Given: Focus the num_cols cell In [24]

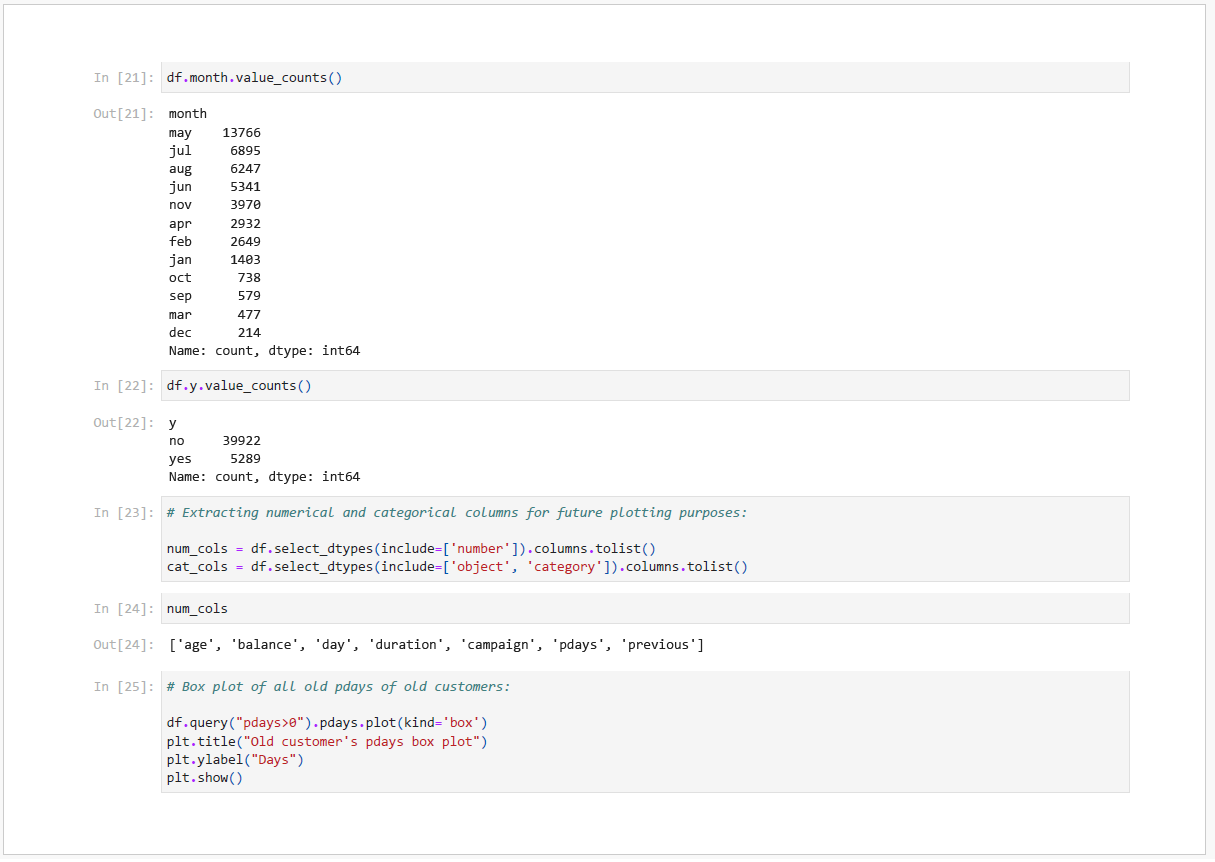Looking at the screenshot, I should tap(644, 609).
